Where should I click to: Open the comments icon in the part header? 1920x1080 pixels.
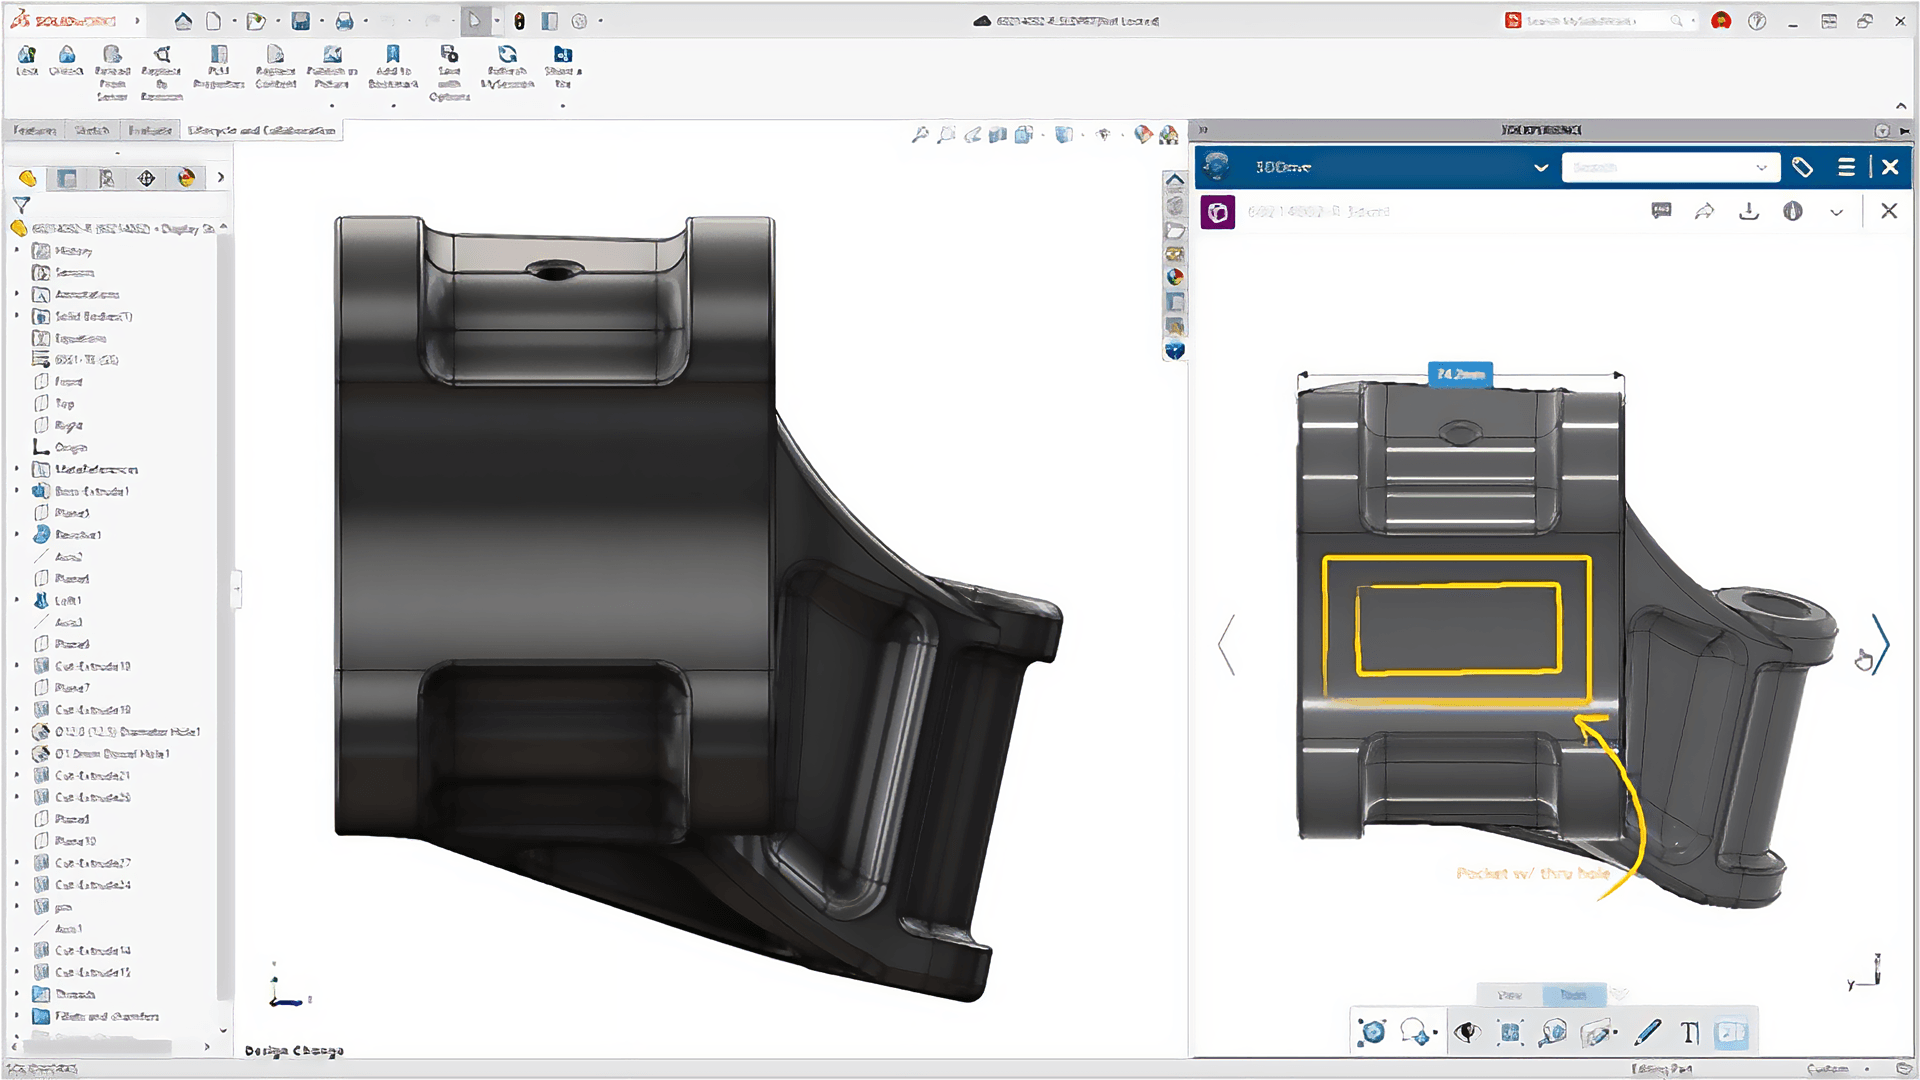coord(1661,211)
